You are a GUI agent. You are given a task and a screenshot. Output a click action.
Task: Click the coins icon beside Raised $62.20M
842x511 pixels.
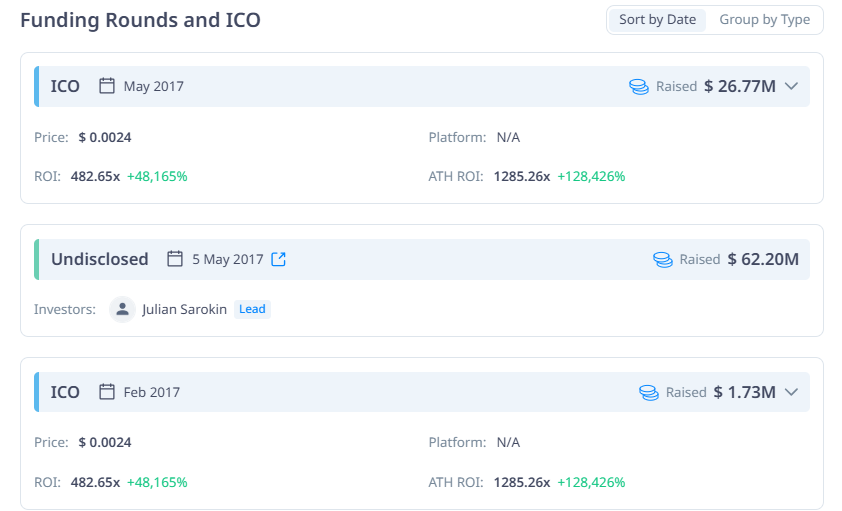pos(662,259)
